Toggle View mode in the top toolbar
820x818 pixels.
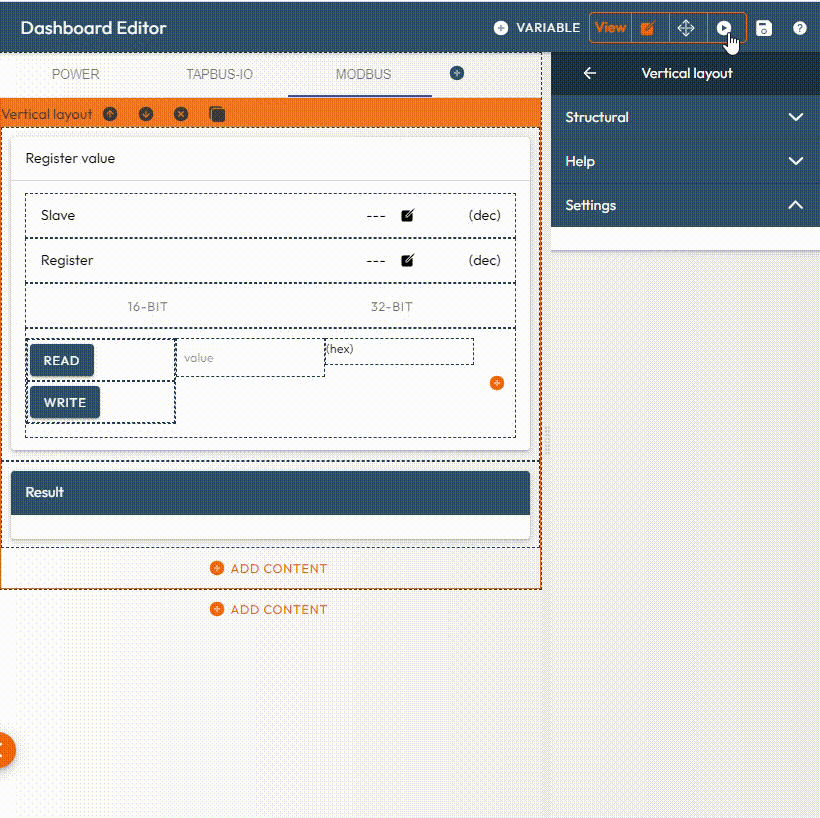pyautogui.click(x=610, y=28)
